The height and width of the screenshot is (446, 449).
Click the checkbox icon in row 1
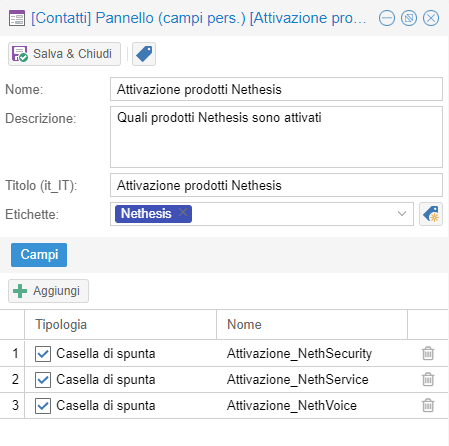coord(43,354)
